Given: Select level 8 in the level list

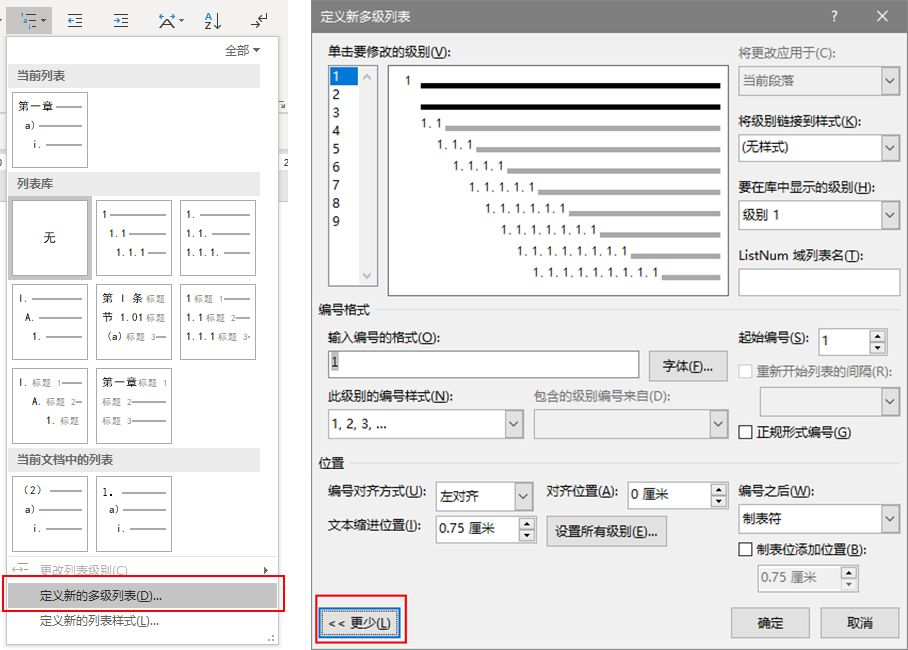Looking at the screenshot, I should click(x=344, y=203).
